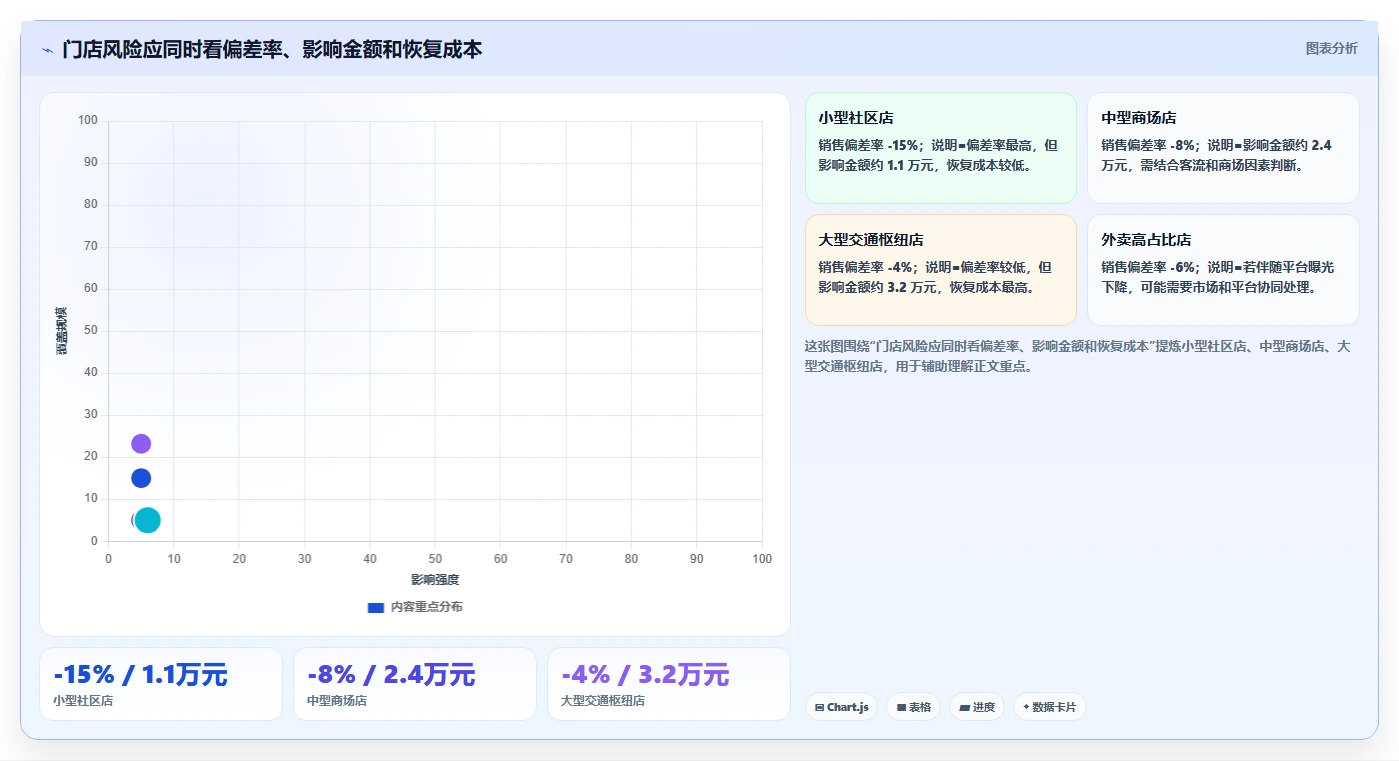Click the 小型社区店 label under -15%
This screenshot has height=761, width=1399.
click(83, 701)
